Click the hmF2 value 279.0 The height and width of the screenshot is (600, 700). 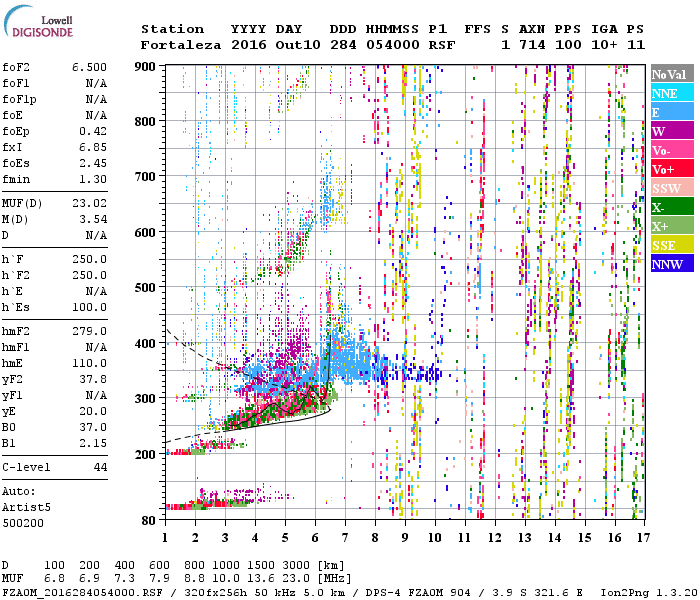click(89, 331)
